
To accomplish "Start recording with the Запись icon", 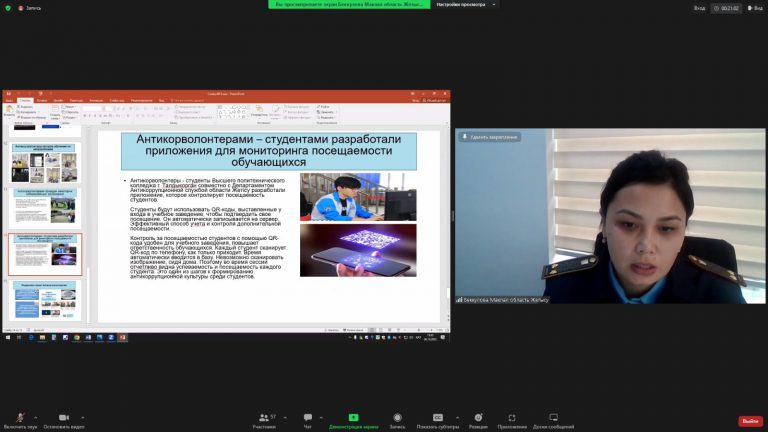I will point(397,417).
